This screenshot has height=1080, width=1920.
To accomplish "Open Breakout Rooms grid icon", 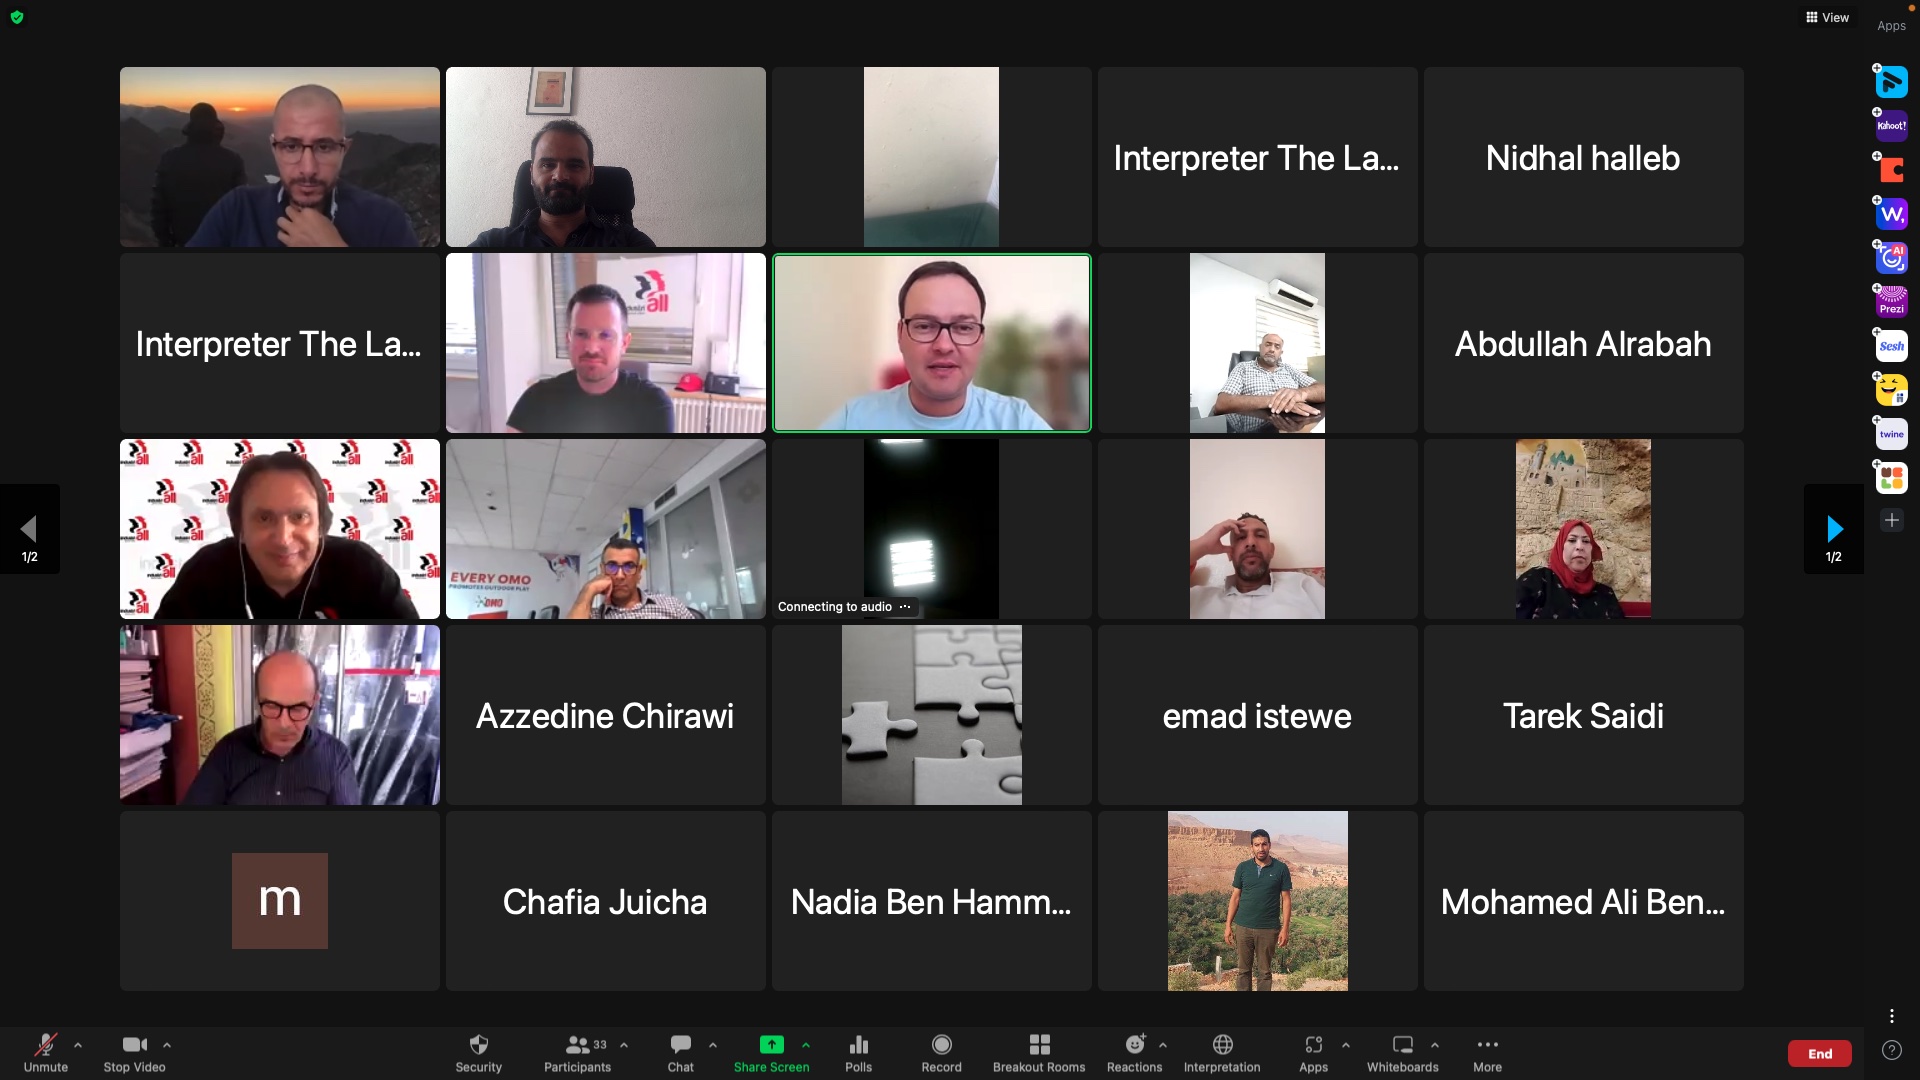I will [1039, 1045].
